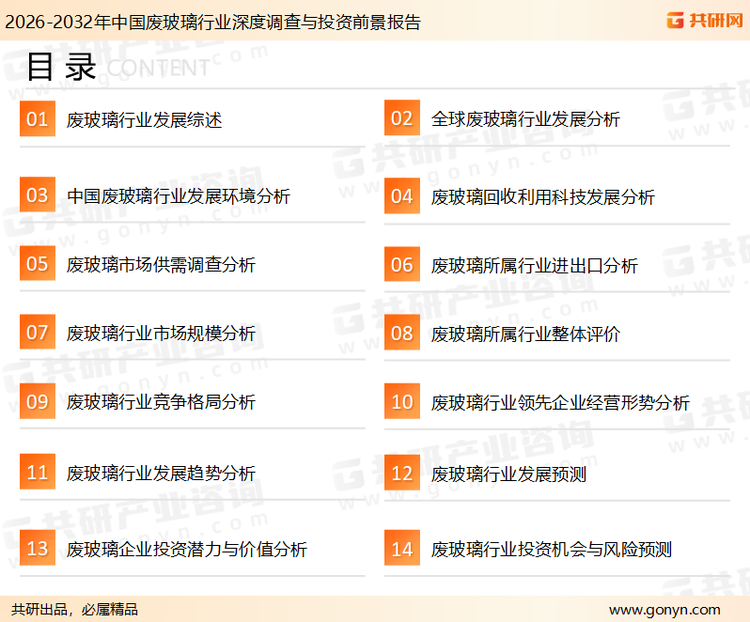Screen dimensions: 750x622
Task: Click the CONTENT subtitle text
Action: 158,68
